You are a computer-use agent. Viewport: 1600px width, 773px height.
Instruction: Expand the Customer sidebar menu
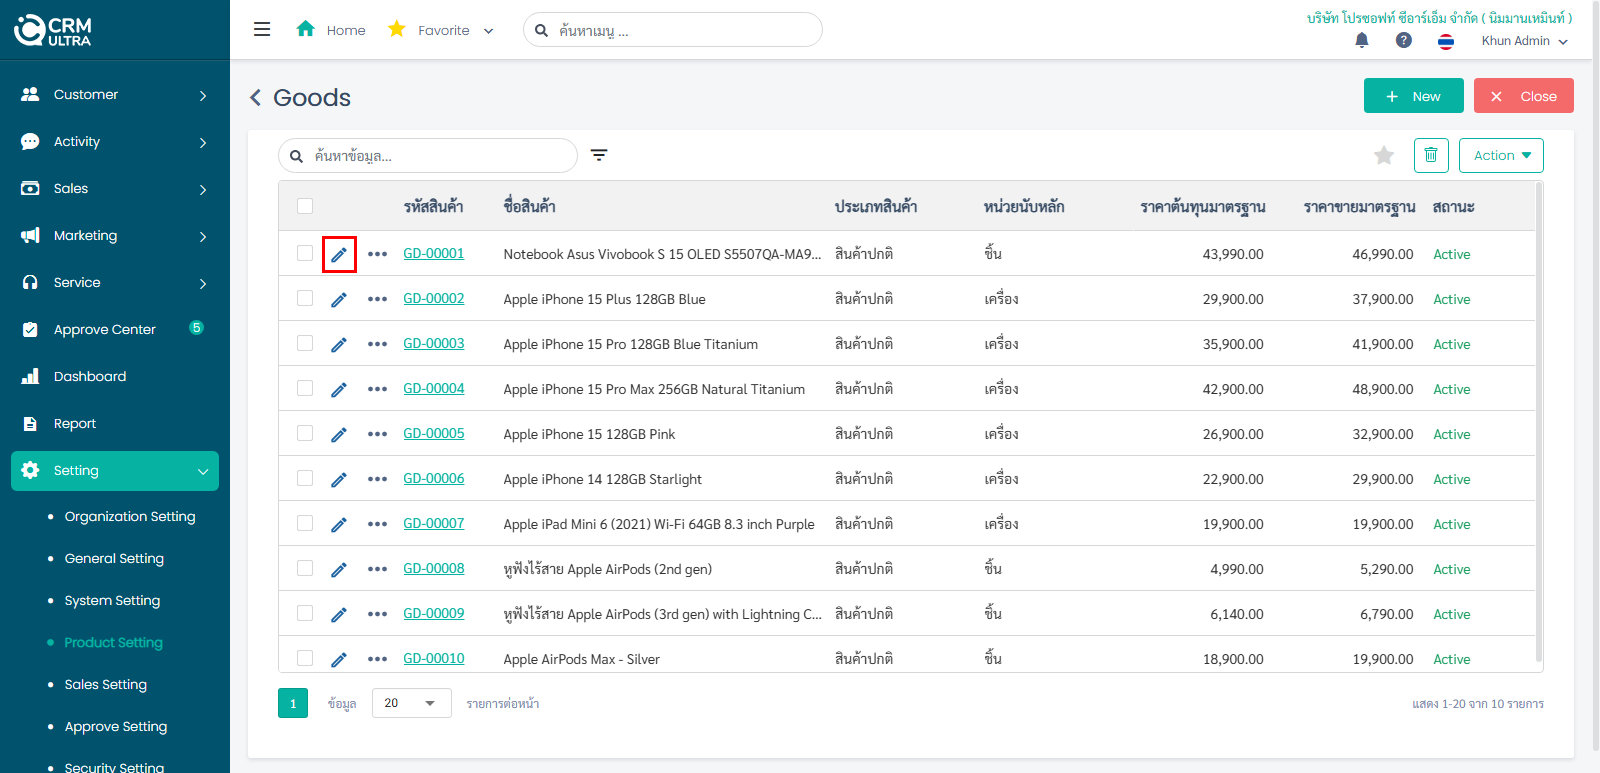click(x=115, y=94)
